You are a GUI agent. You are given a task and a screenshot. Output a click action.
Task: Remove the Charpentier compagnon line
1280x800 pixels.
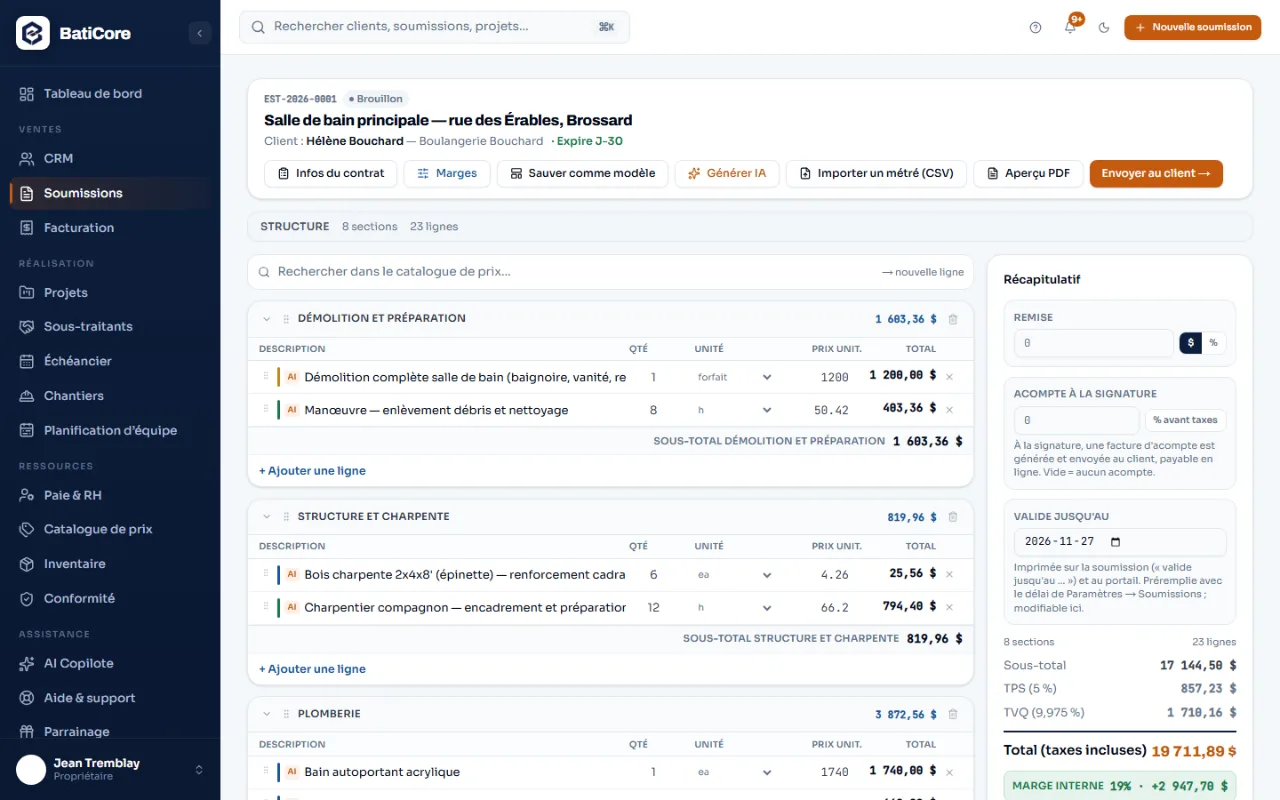[x=949, y=607]
